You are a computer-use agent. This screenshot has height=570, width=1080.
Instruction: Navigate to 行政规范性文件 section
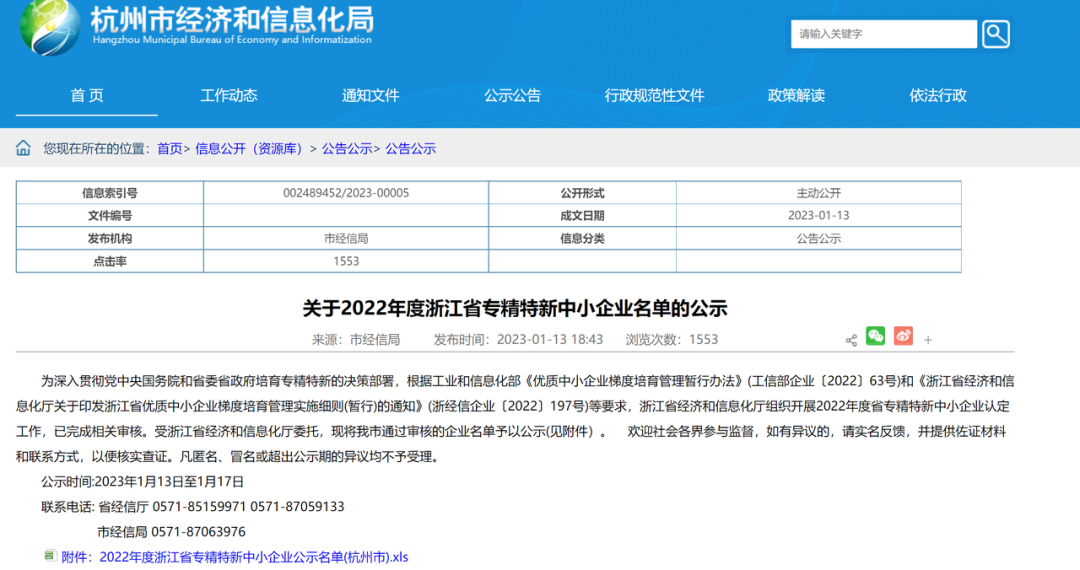[x=655, y=95]
